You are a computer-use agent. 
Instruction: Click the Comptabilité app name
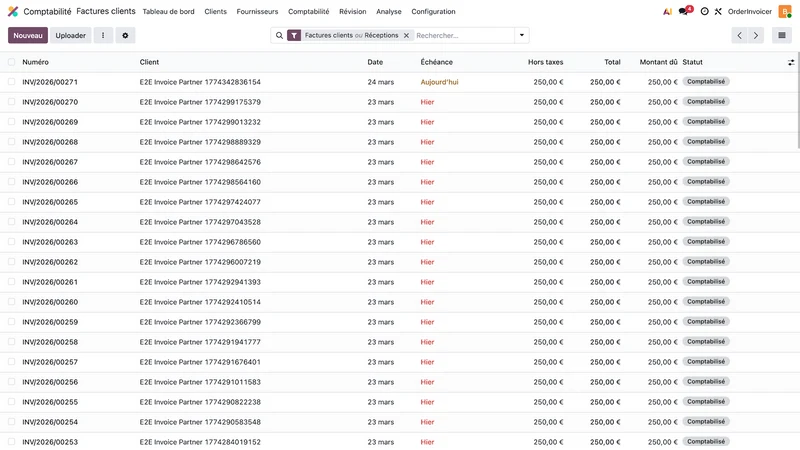[x=47, y=11]
